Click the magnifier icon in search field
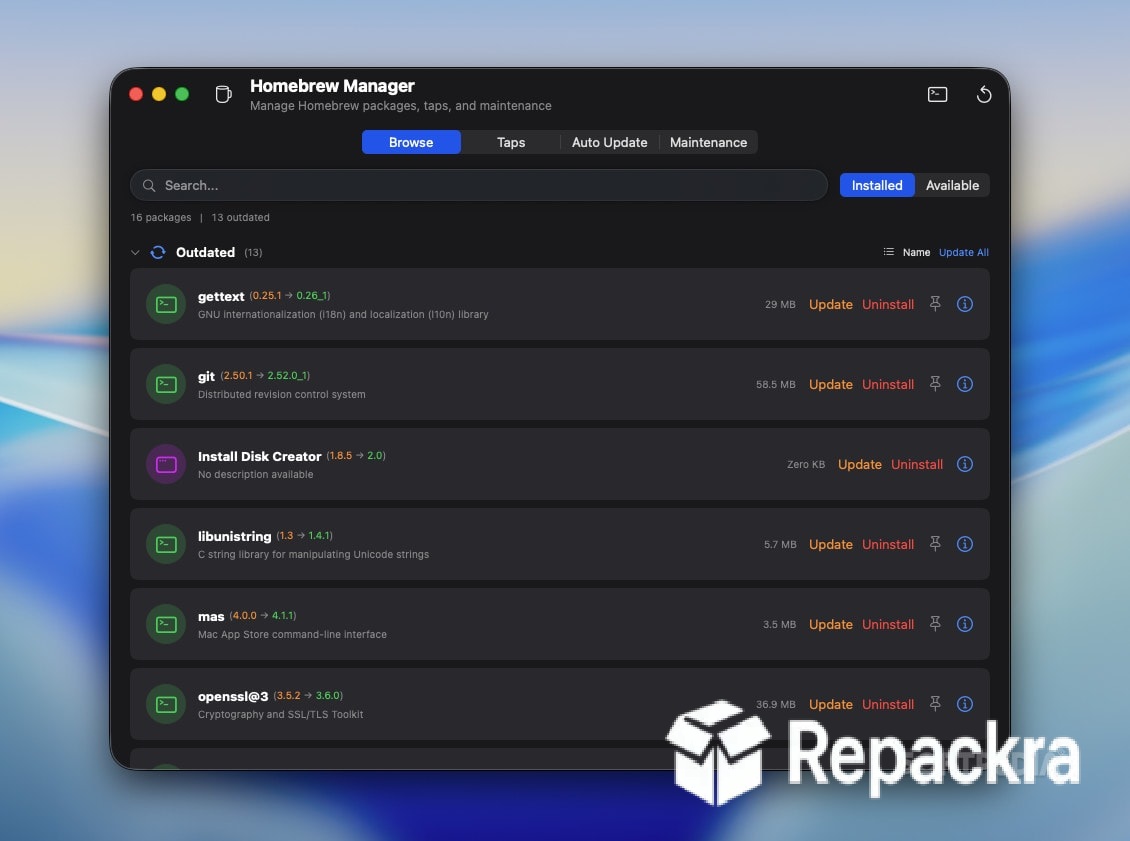The height and width of the screenshot is (841, 1130). [x=148, y=185]
